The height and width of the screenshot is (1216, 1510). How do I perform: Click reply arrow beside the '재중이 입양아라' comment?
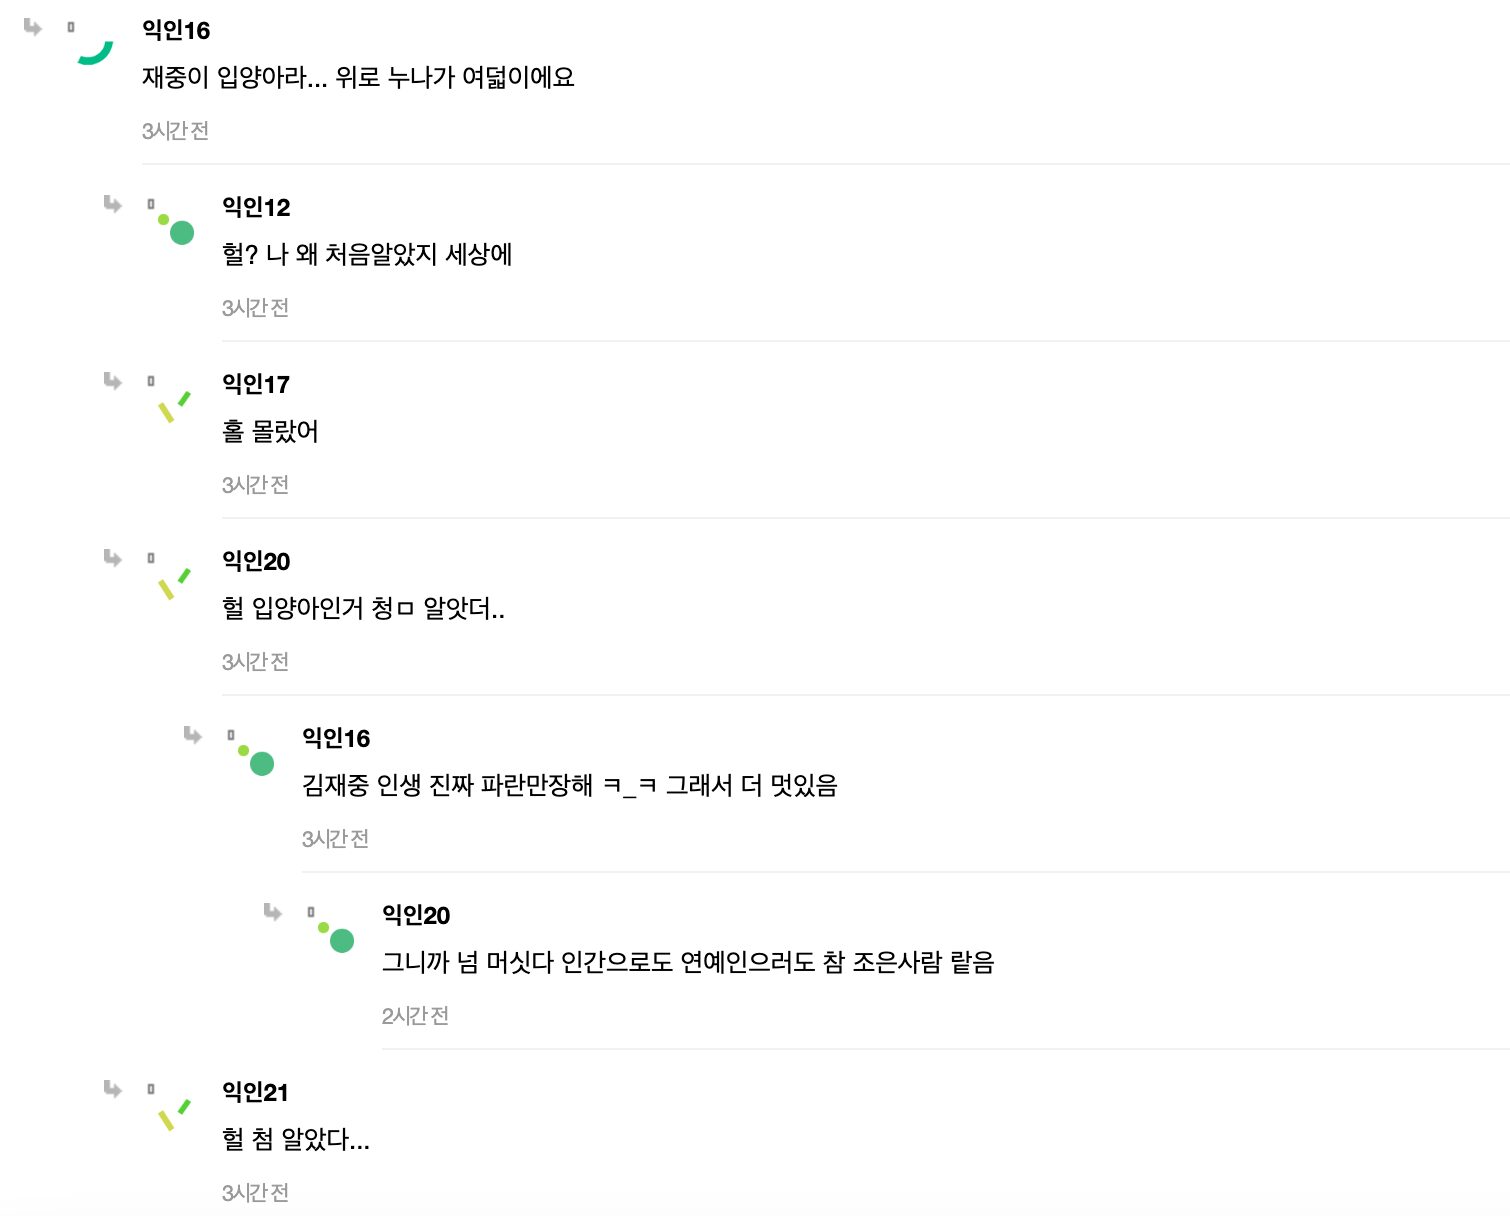tap(32, 27)
